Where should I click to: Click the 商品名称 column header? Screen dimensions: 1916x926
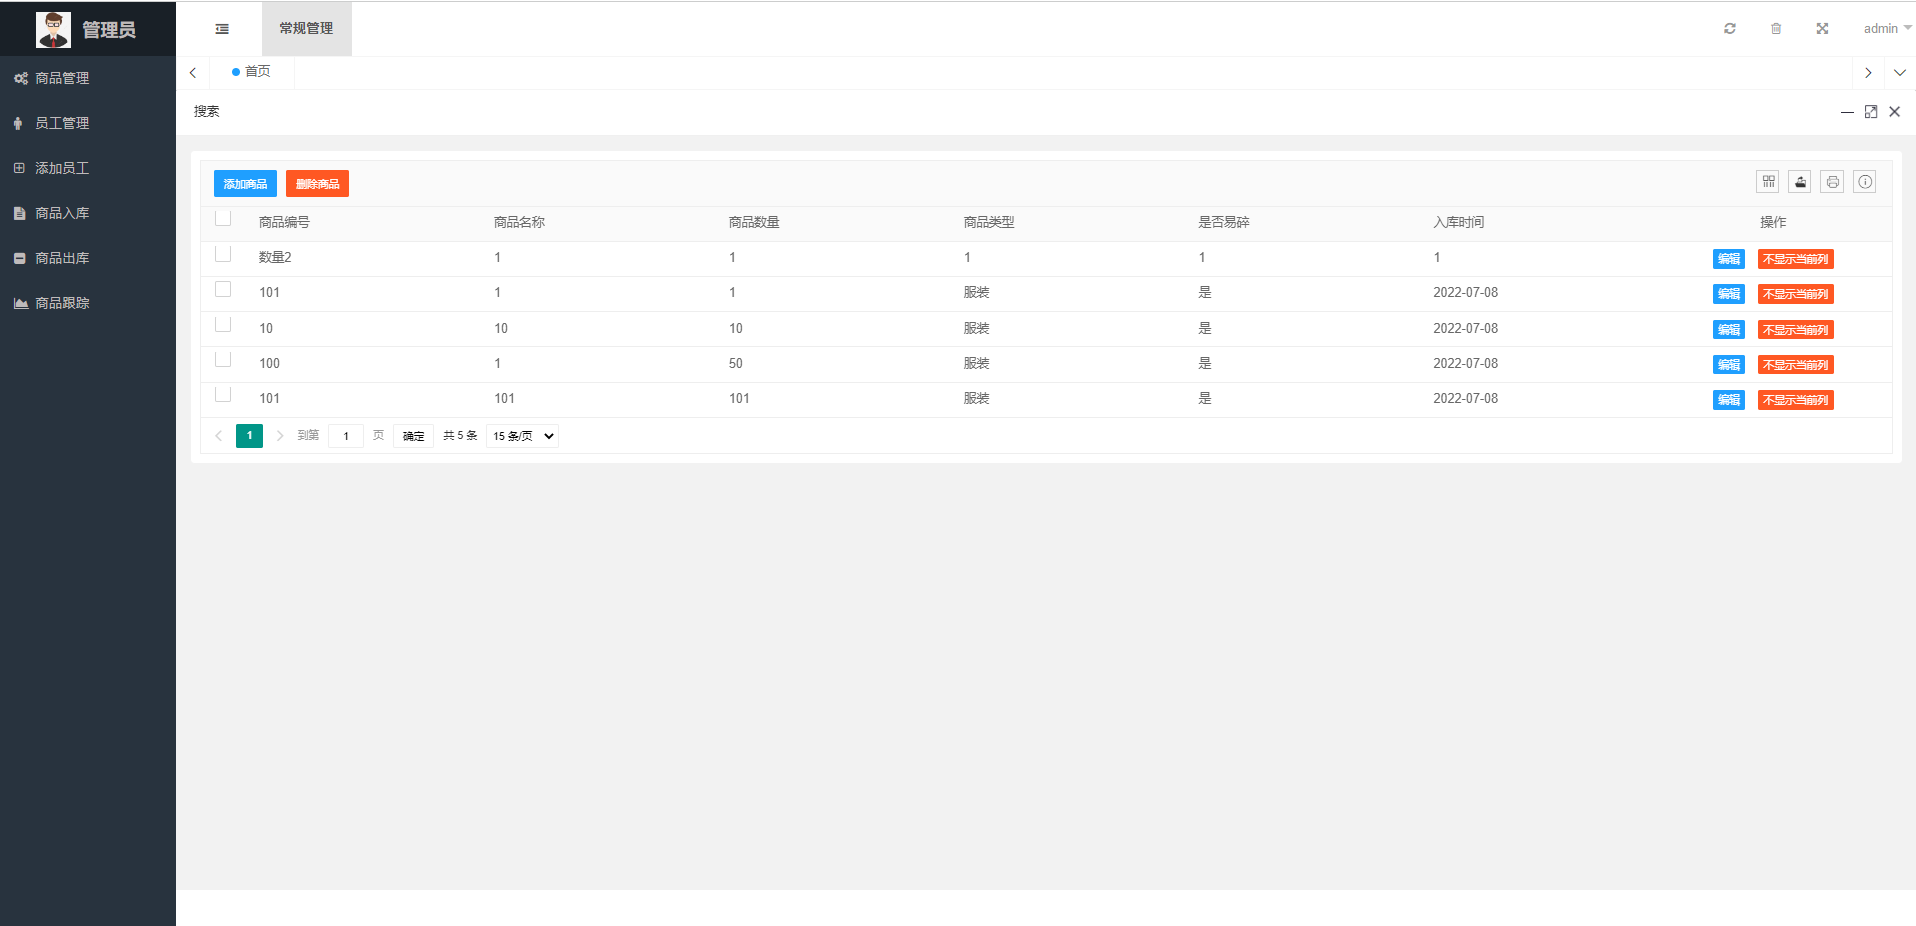click(519, 222)
